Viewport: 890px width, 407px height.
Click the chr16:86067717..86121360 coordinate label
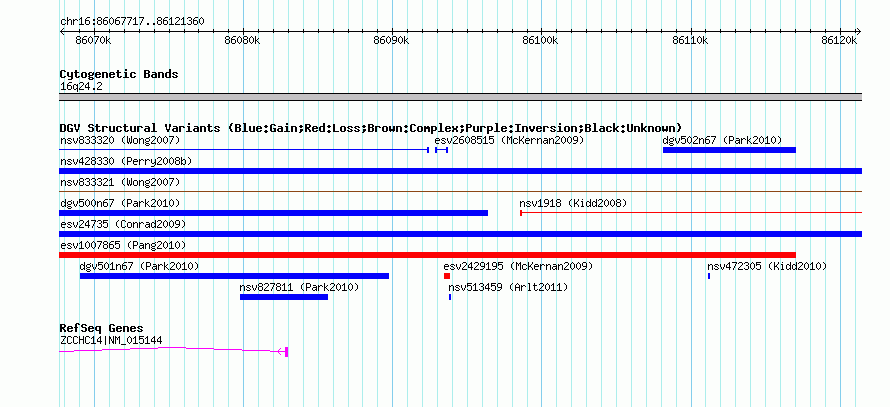[132, 22]
